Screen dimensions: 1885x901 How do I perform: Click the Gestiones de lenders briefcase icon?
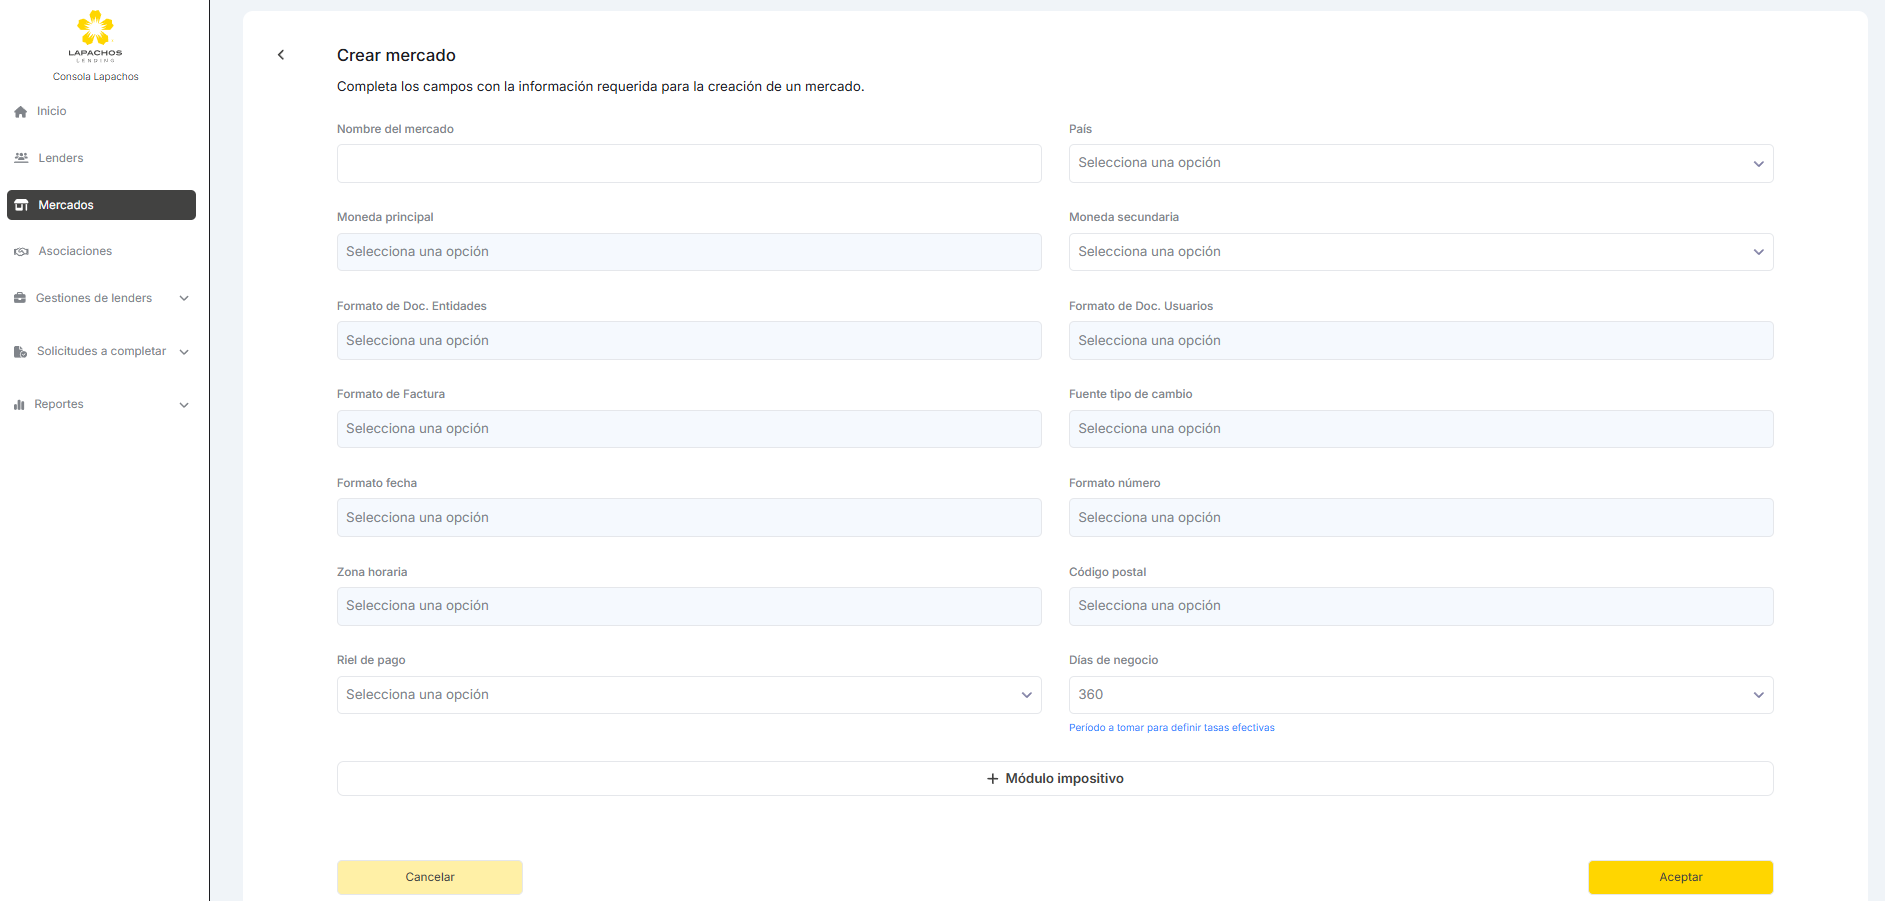click(x=20, y=298)
